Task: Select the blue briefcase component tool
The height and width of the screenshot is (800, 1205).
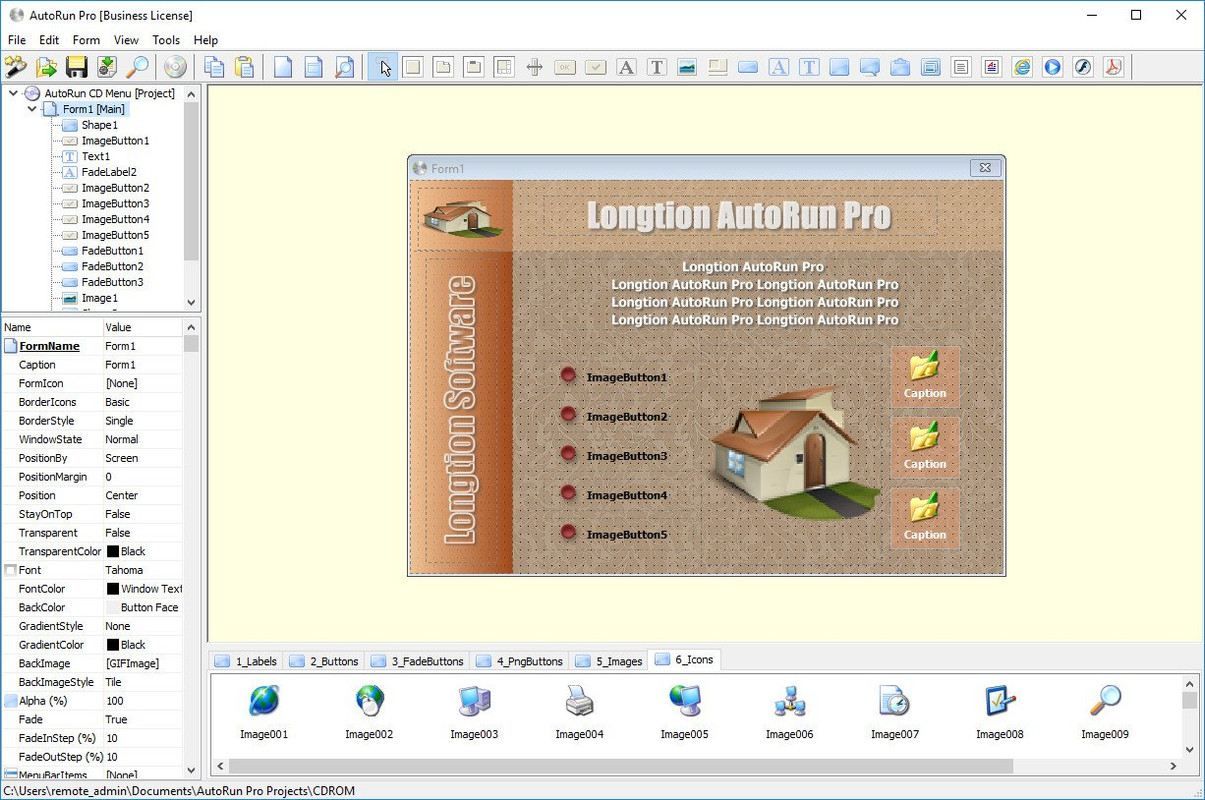Action: tap(900, 67)
